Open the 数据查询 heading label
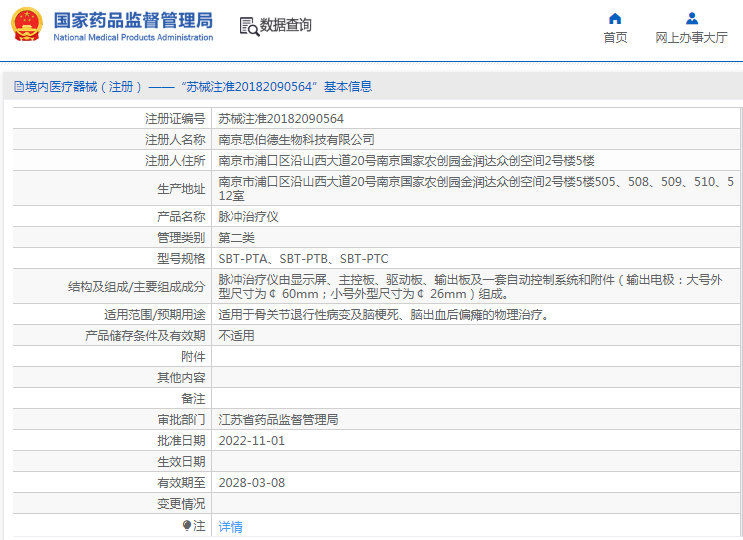Viewport: 743px width, 540px height. coord(285,26)
